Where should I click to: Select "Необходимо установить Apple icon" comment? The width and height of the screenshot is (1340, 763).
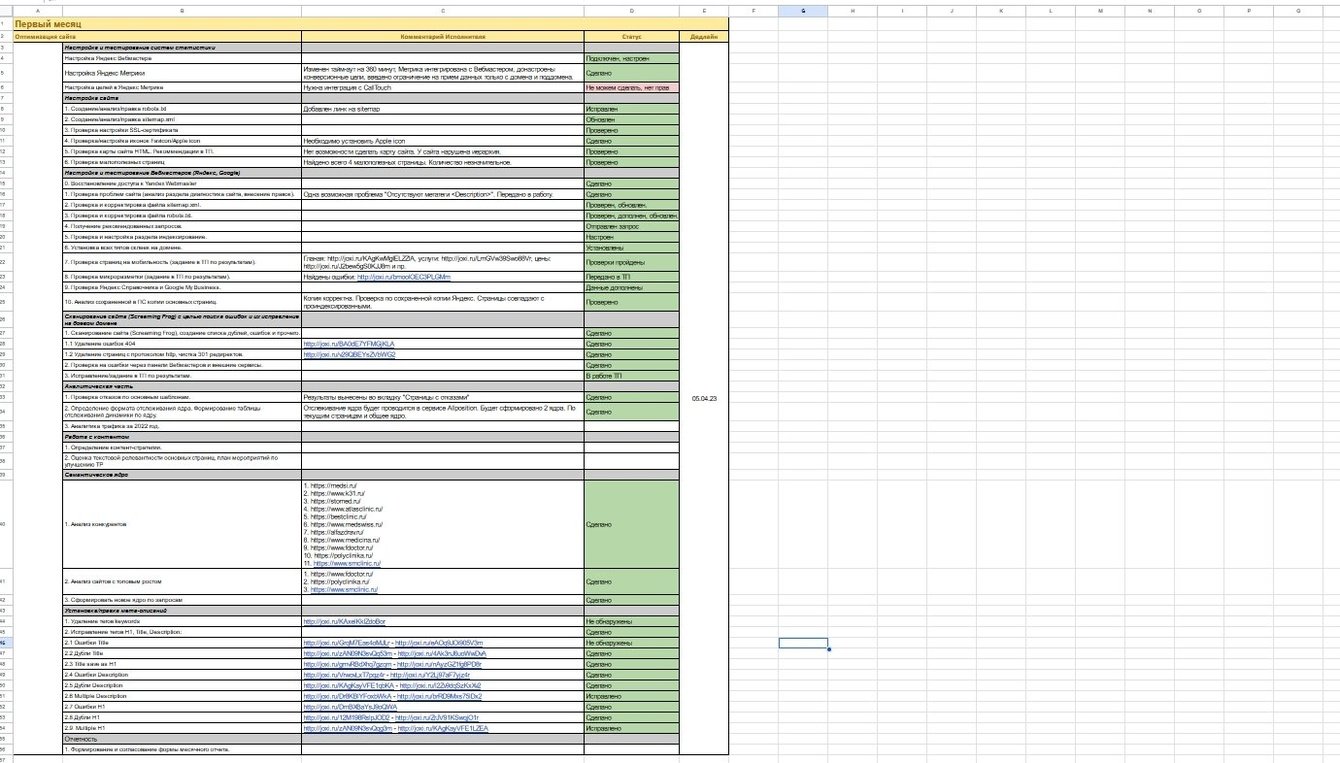442,141
